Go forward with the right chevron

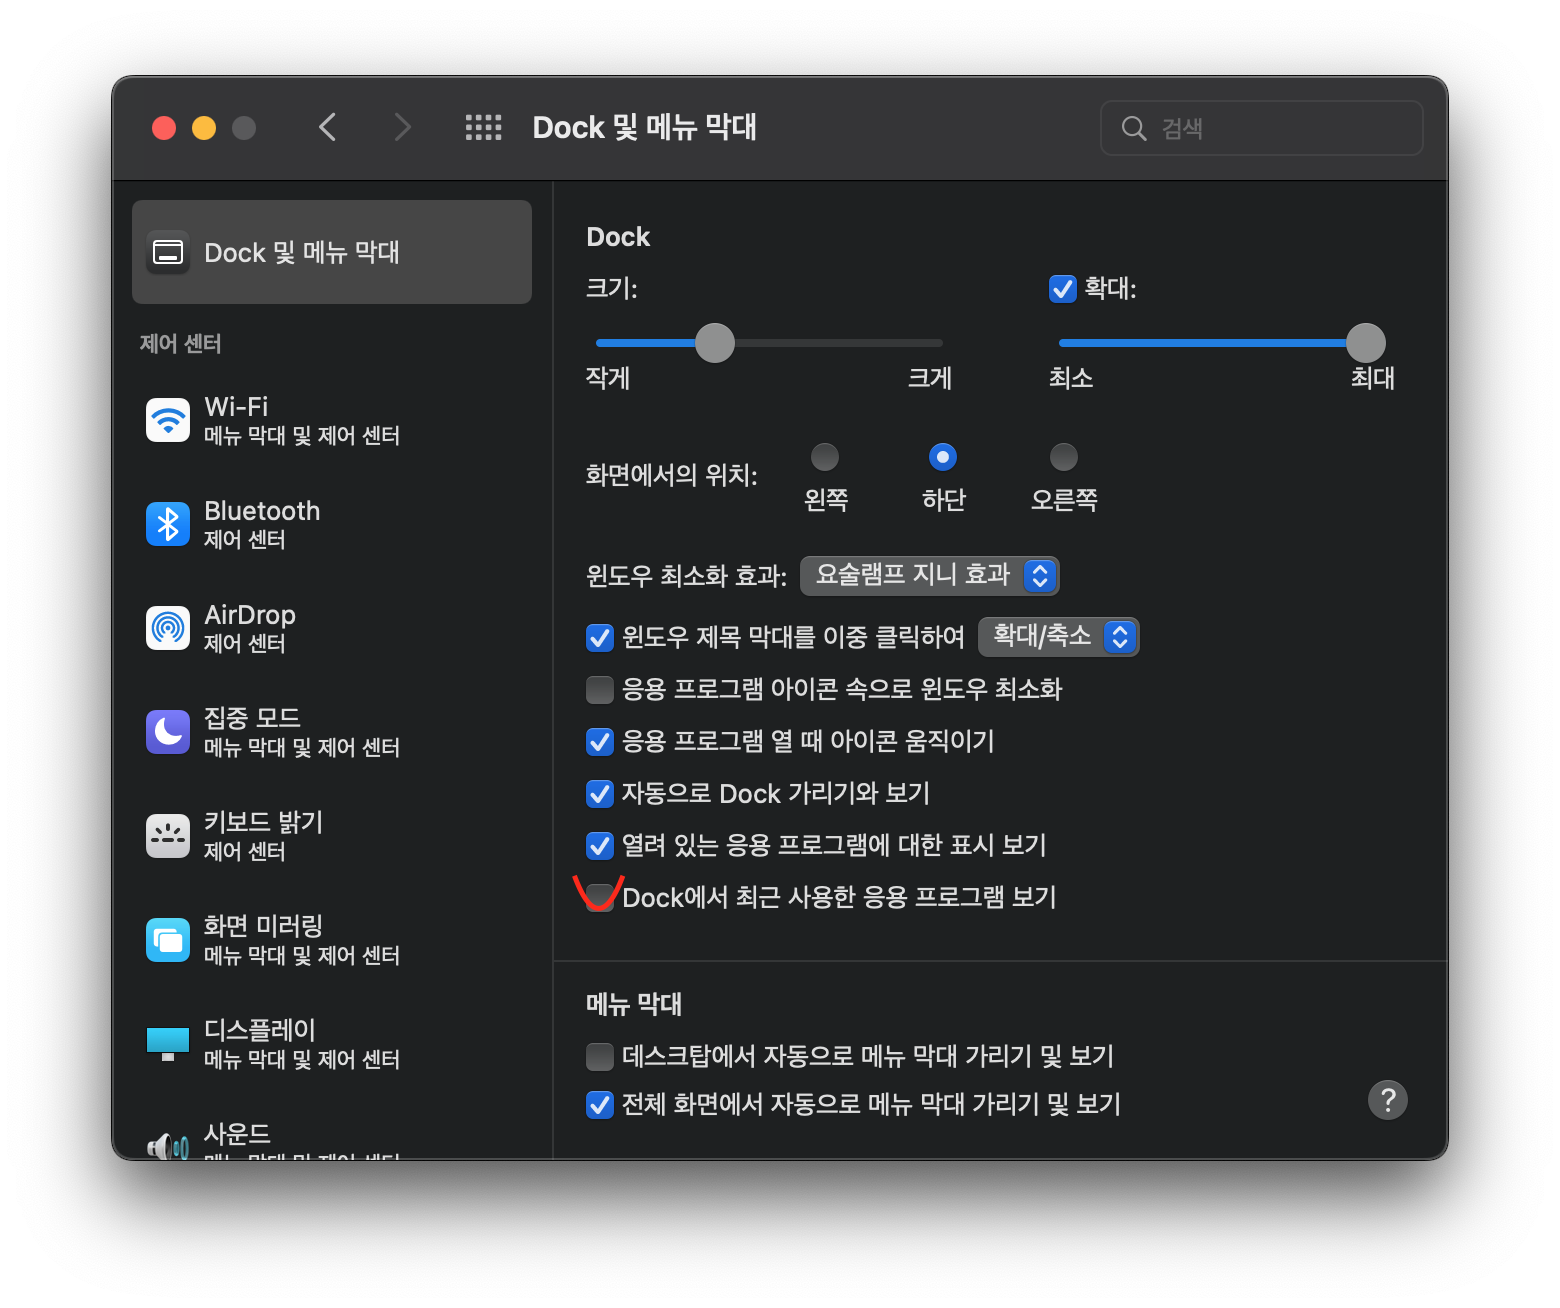pos(402,127)
